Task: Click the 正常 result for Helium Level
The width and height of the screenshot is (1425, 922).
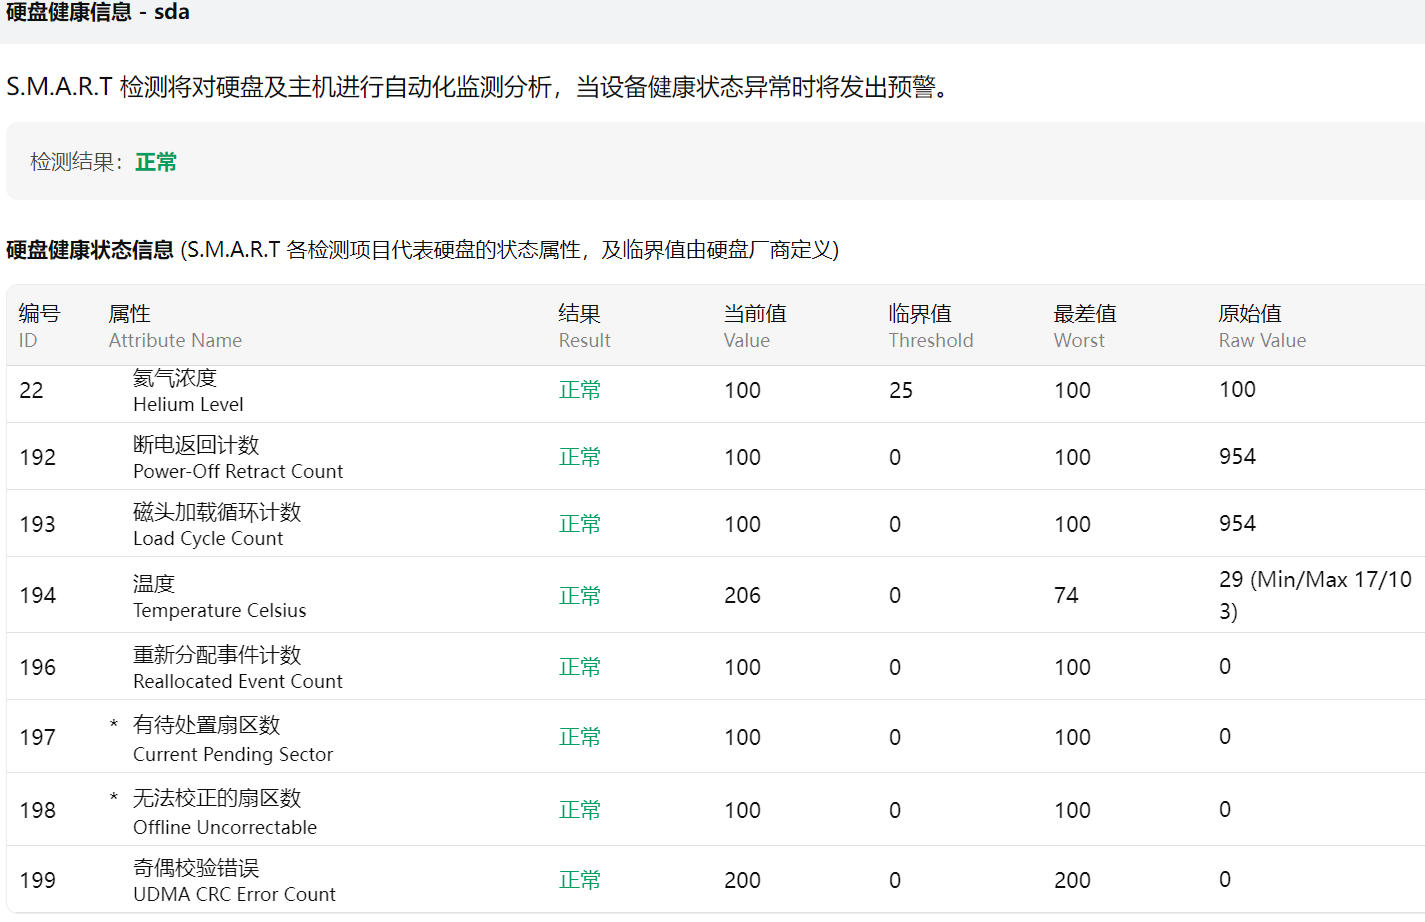Action: pyautogui.click(x=580, y=391)
